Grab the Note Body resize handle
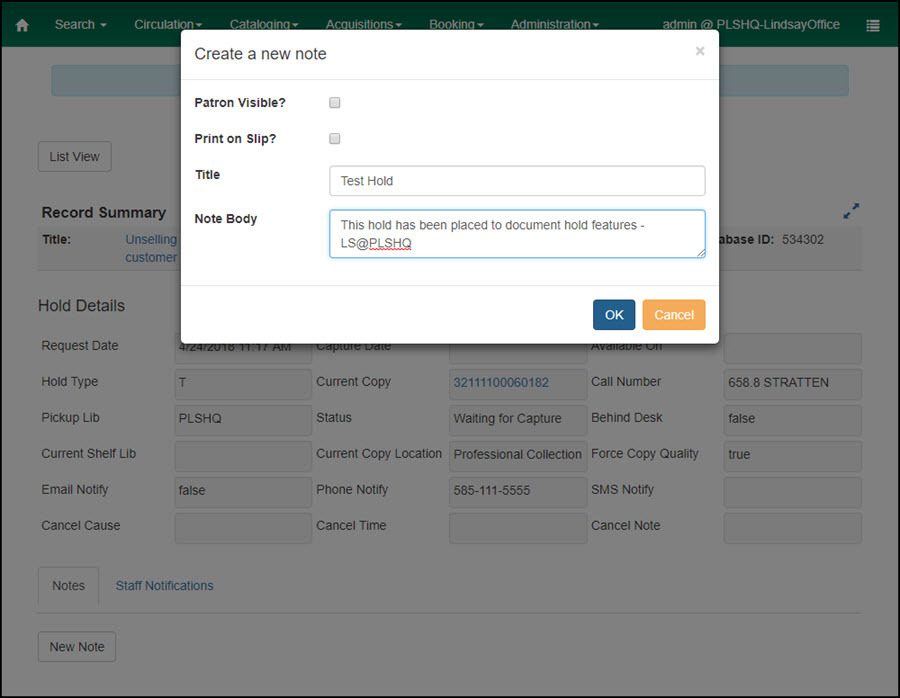 point(701,253)
